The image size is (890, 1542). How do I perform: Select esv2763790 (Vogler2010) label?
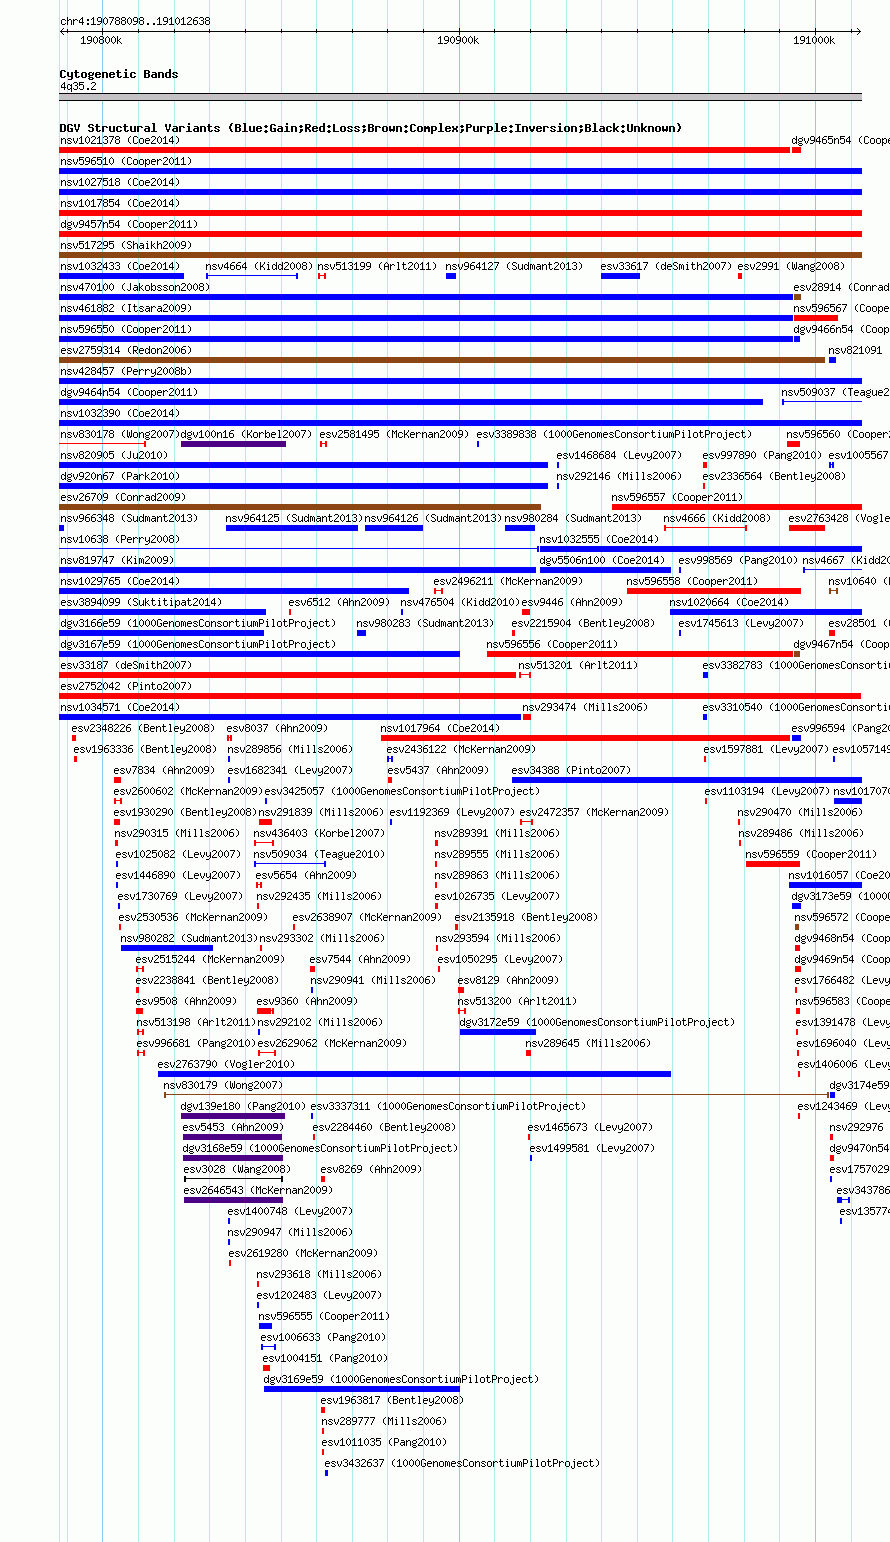coord(227,1064)
